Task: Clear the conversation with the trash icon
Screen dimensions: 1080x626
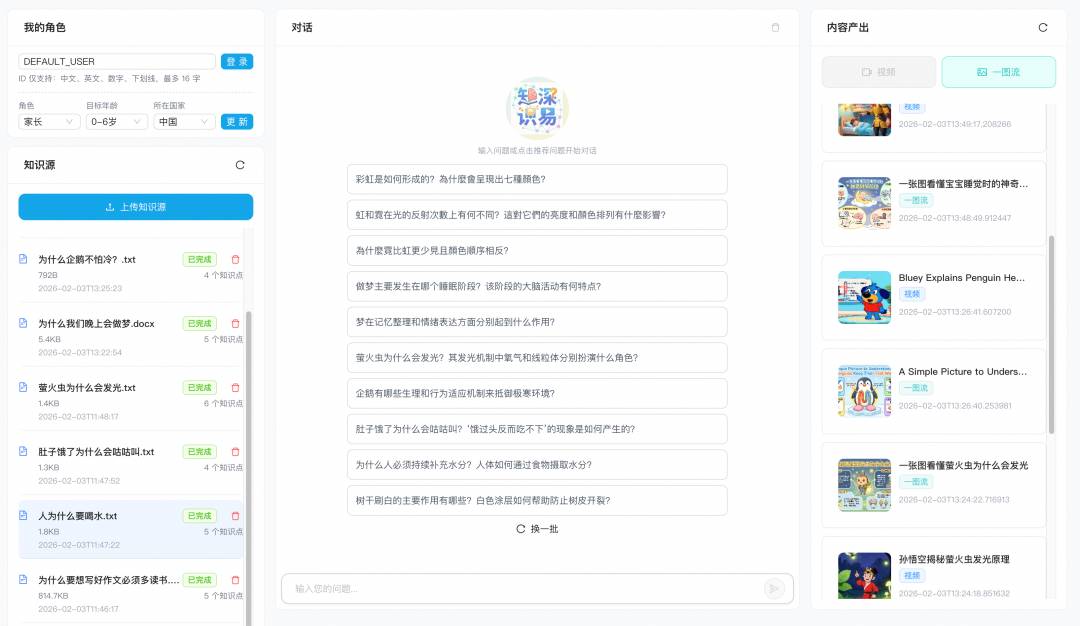Action: pos(775,27)
